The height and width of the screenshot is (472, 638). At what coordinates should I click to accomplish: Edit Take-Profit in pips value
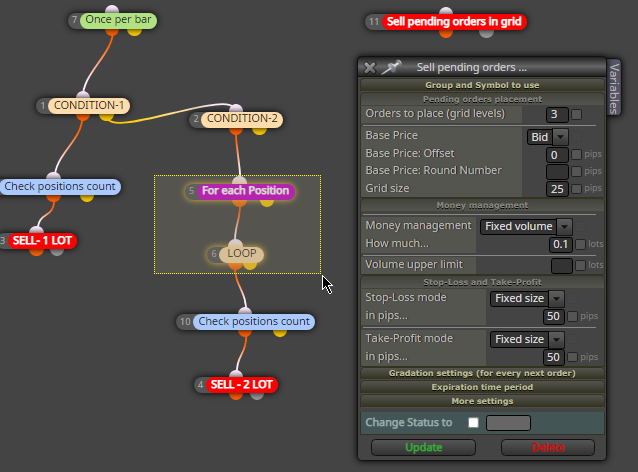click(553, 357)
